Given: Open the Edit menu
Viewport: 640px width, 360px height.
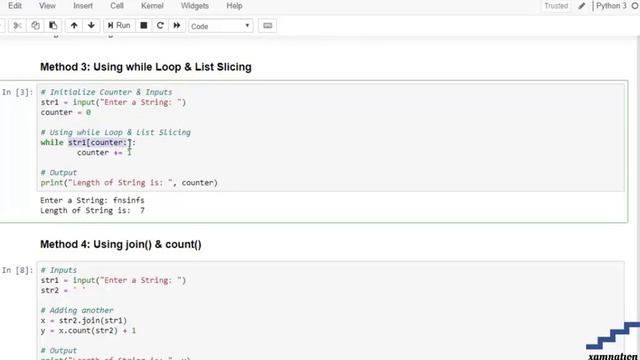Looking at the screenshot, I should tap(15, 6).
